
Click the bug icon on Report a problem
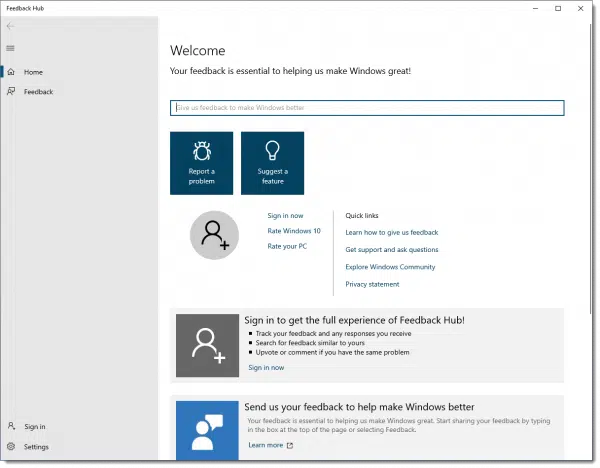(202, 151)
